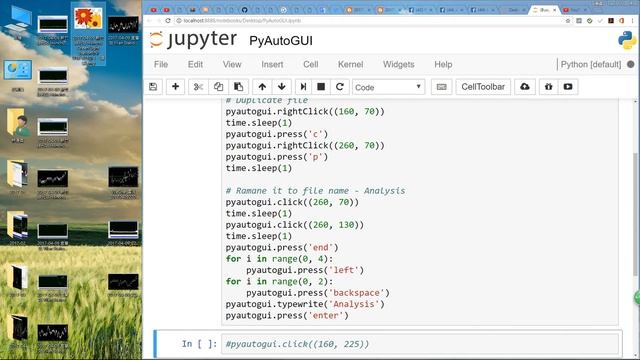The image size is (640, 360).
Task: Click the line pyautogui.press('backspace')
Action: [x=318, y=293]
